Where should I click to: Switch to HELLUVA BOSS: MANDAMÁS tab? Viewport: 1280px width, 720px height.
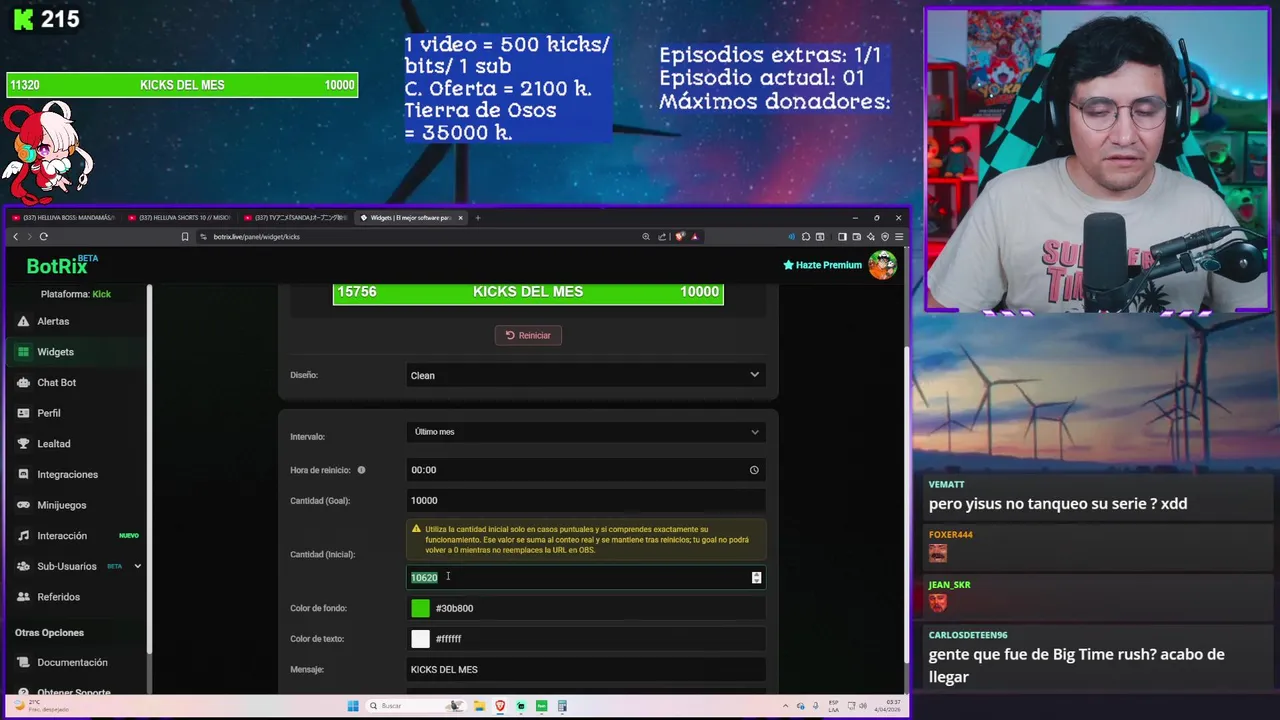coord(64,217)
